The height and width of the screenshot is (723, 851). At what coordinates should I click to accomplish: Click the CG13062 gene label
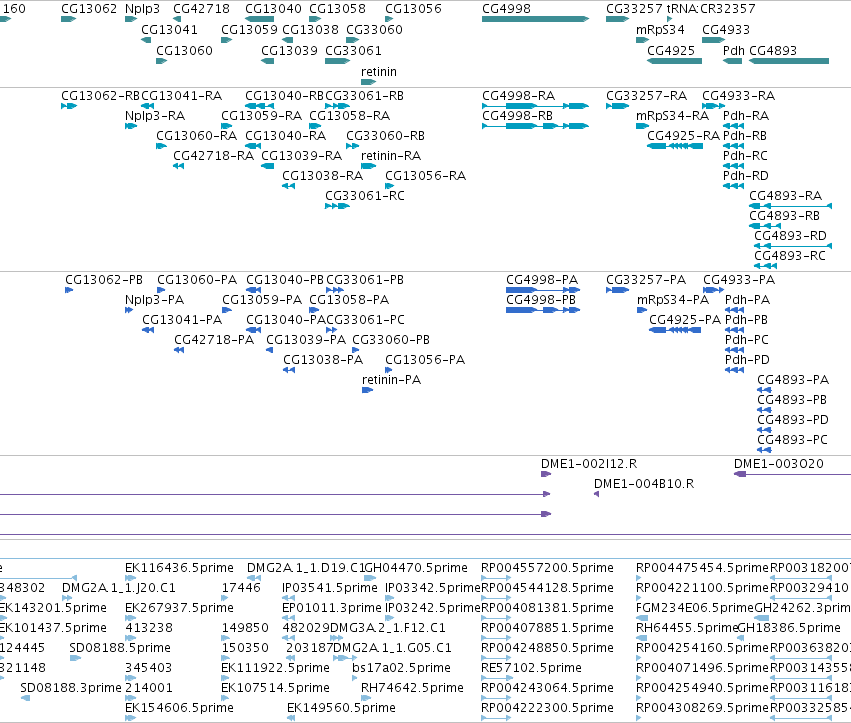tap(89, 9)
